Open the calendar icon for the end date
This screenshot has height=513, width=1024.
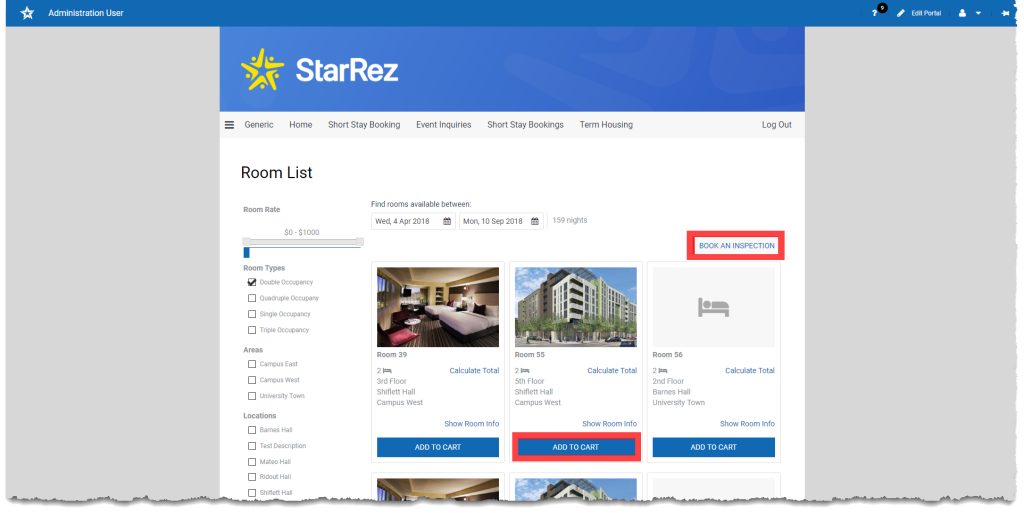[535, 221]
